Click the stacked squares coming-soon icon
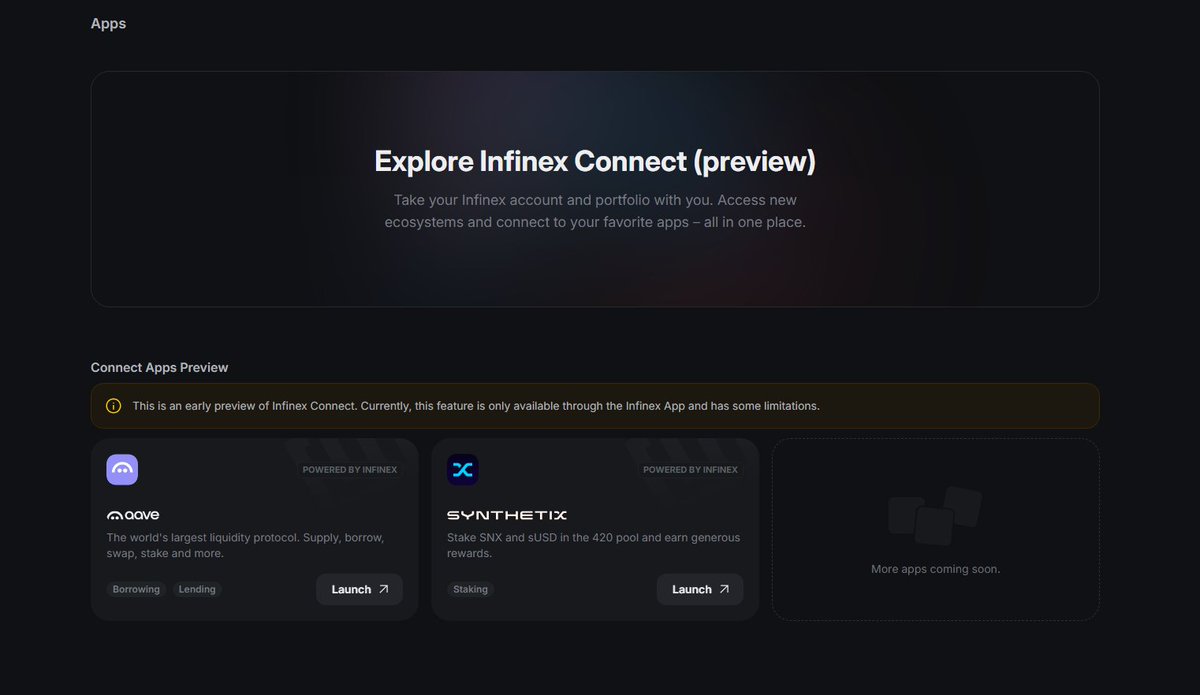 (x=935, y=516)
